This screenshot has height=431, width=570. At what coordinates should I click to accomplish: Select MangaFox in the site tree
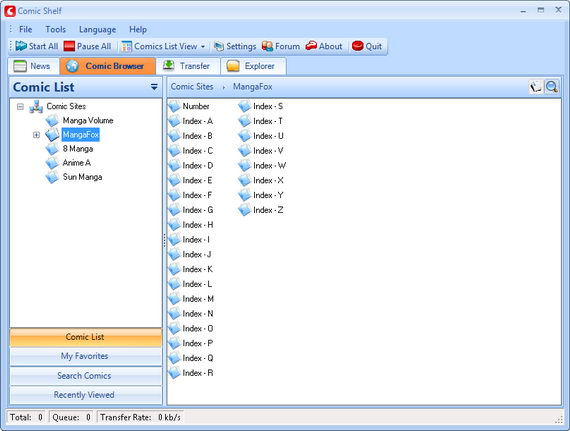tap(80, 134)
